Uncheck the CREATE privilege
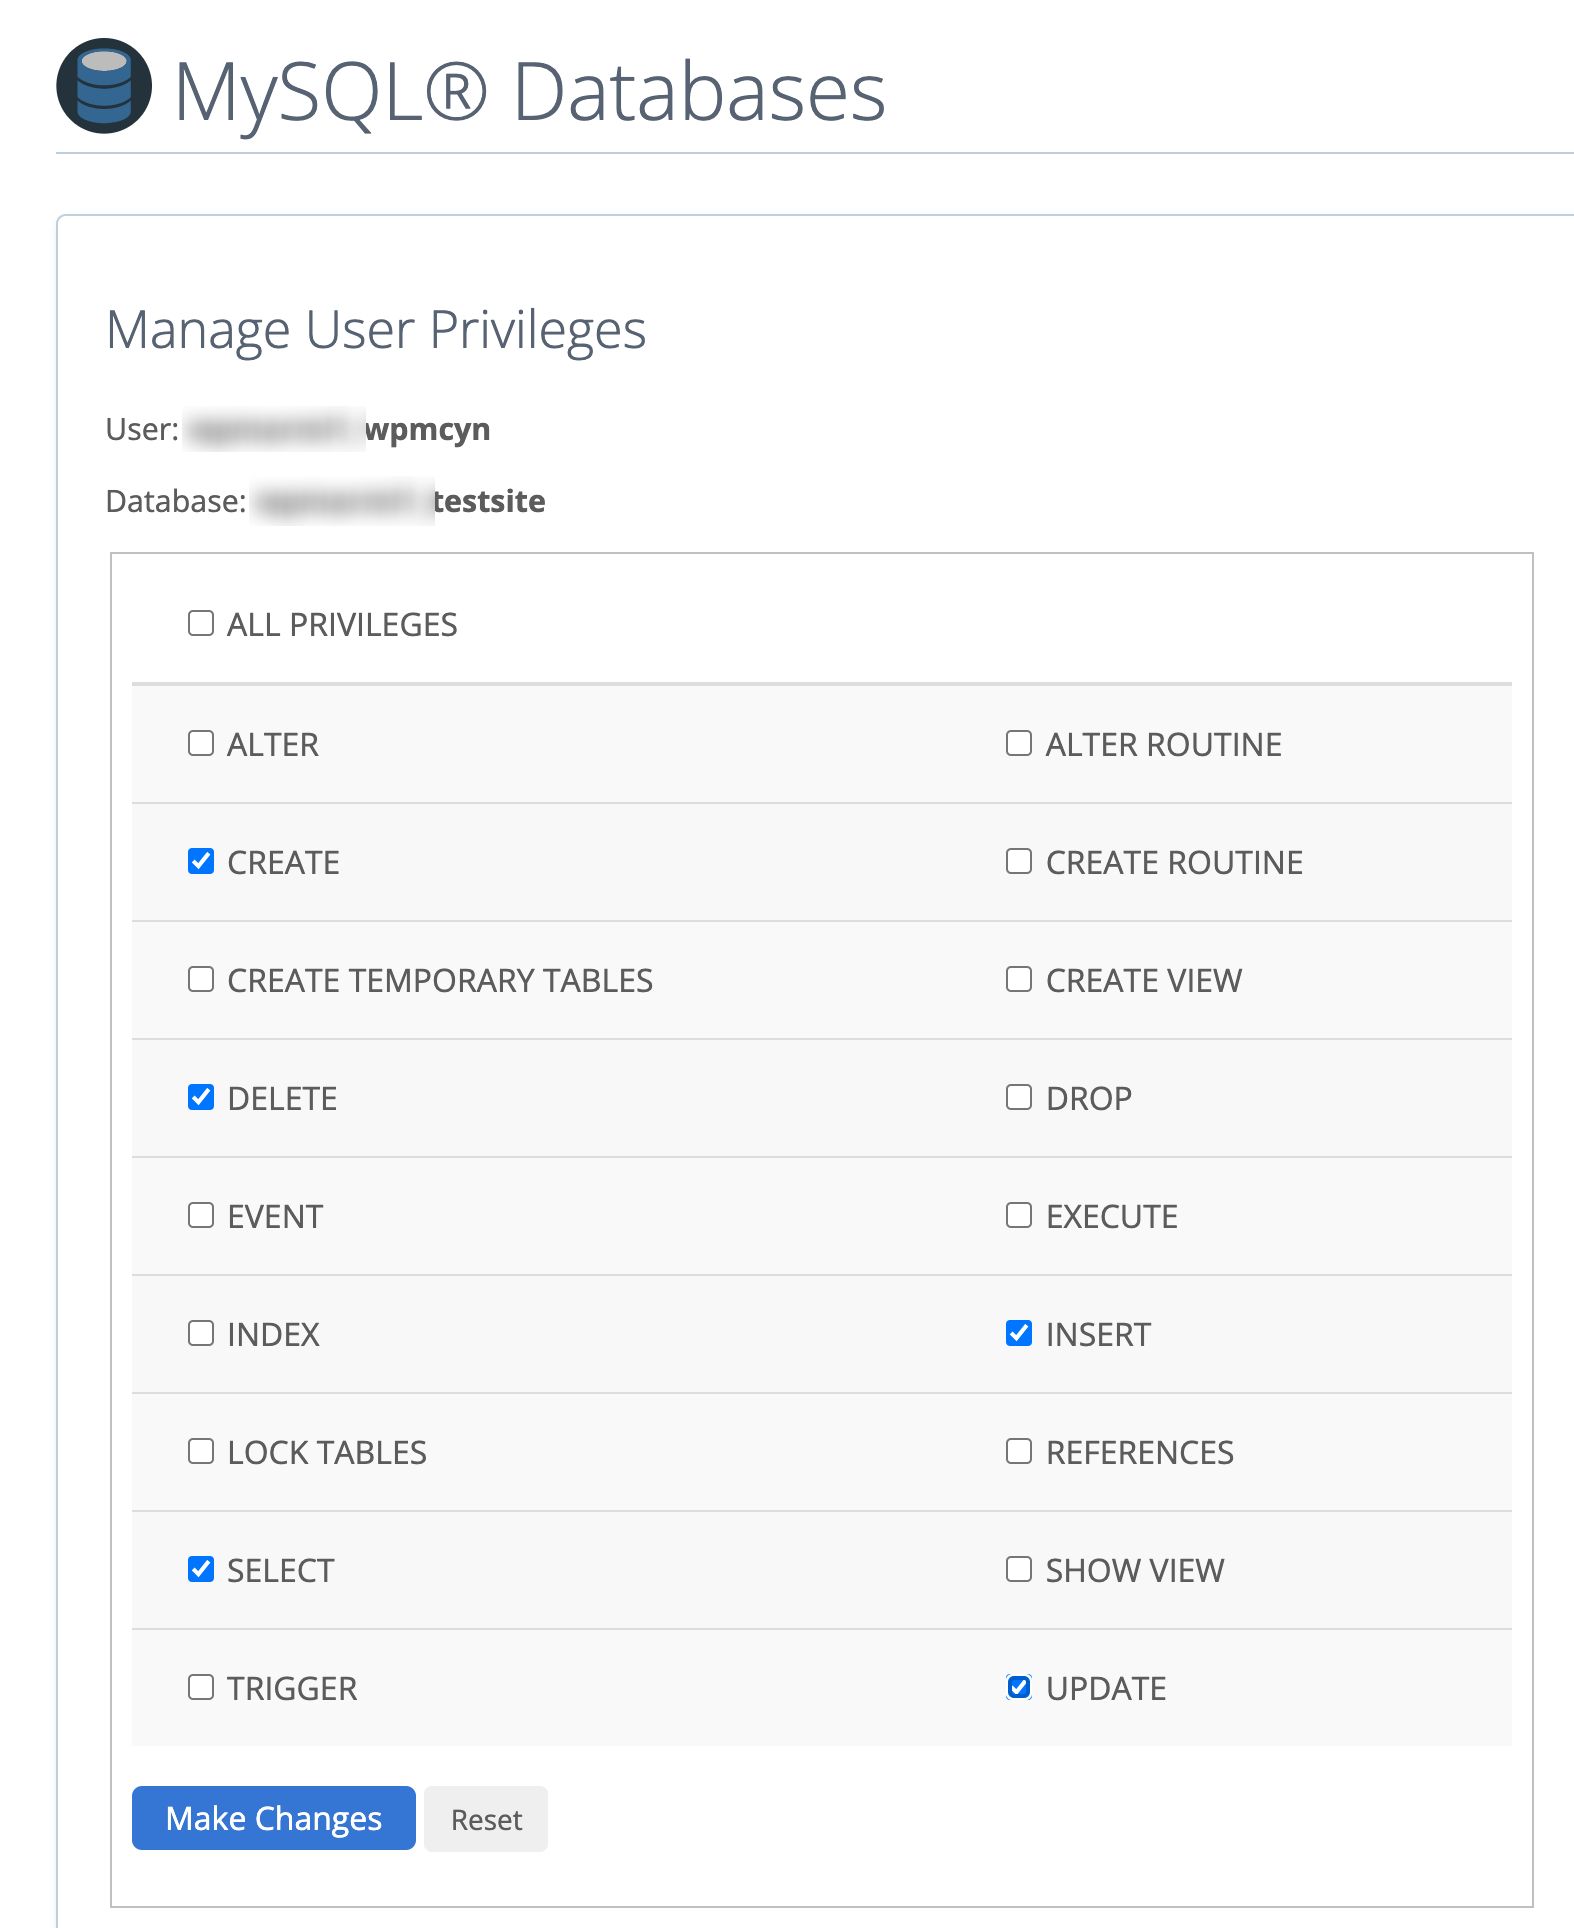1574x1928 pixels. 200,860
